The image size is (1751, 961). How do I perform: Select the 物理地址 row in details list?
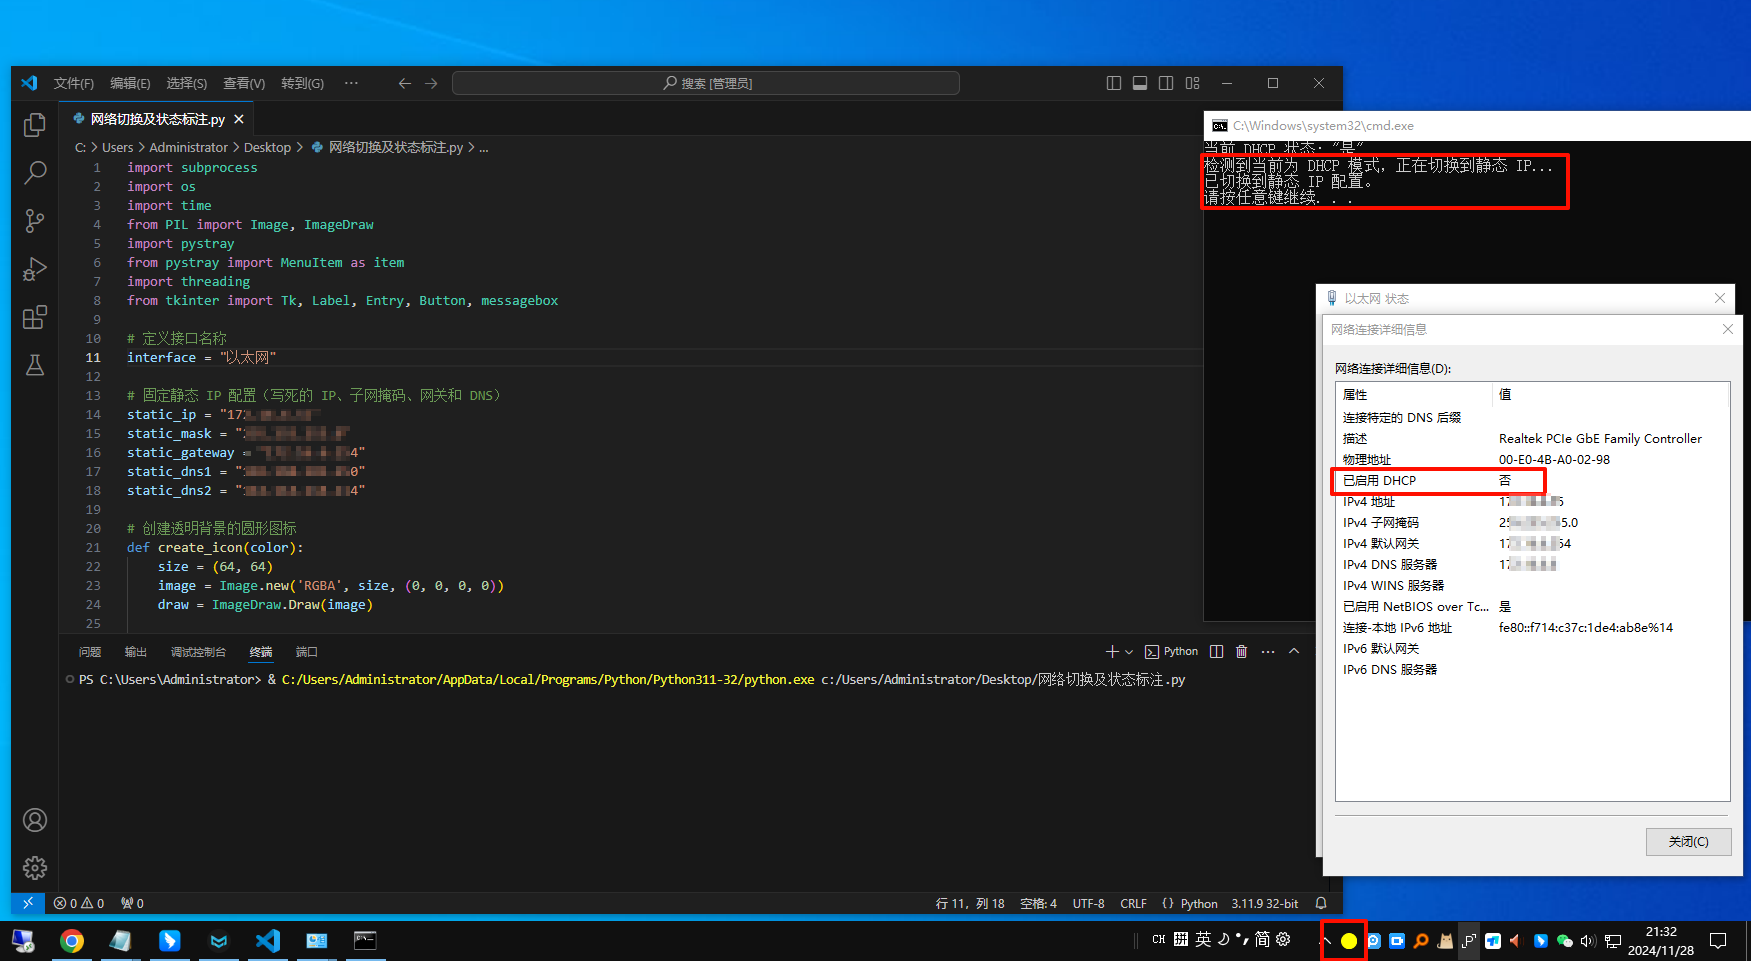point(1532,460)
